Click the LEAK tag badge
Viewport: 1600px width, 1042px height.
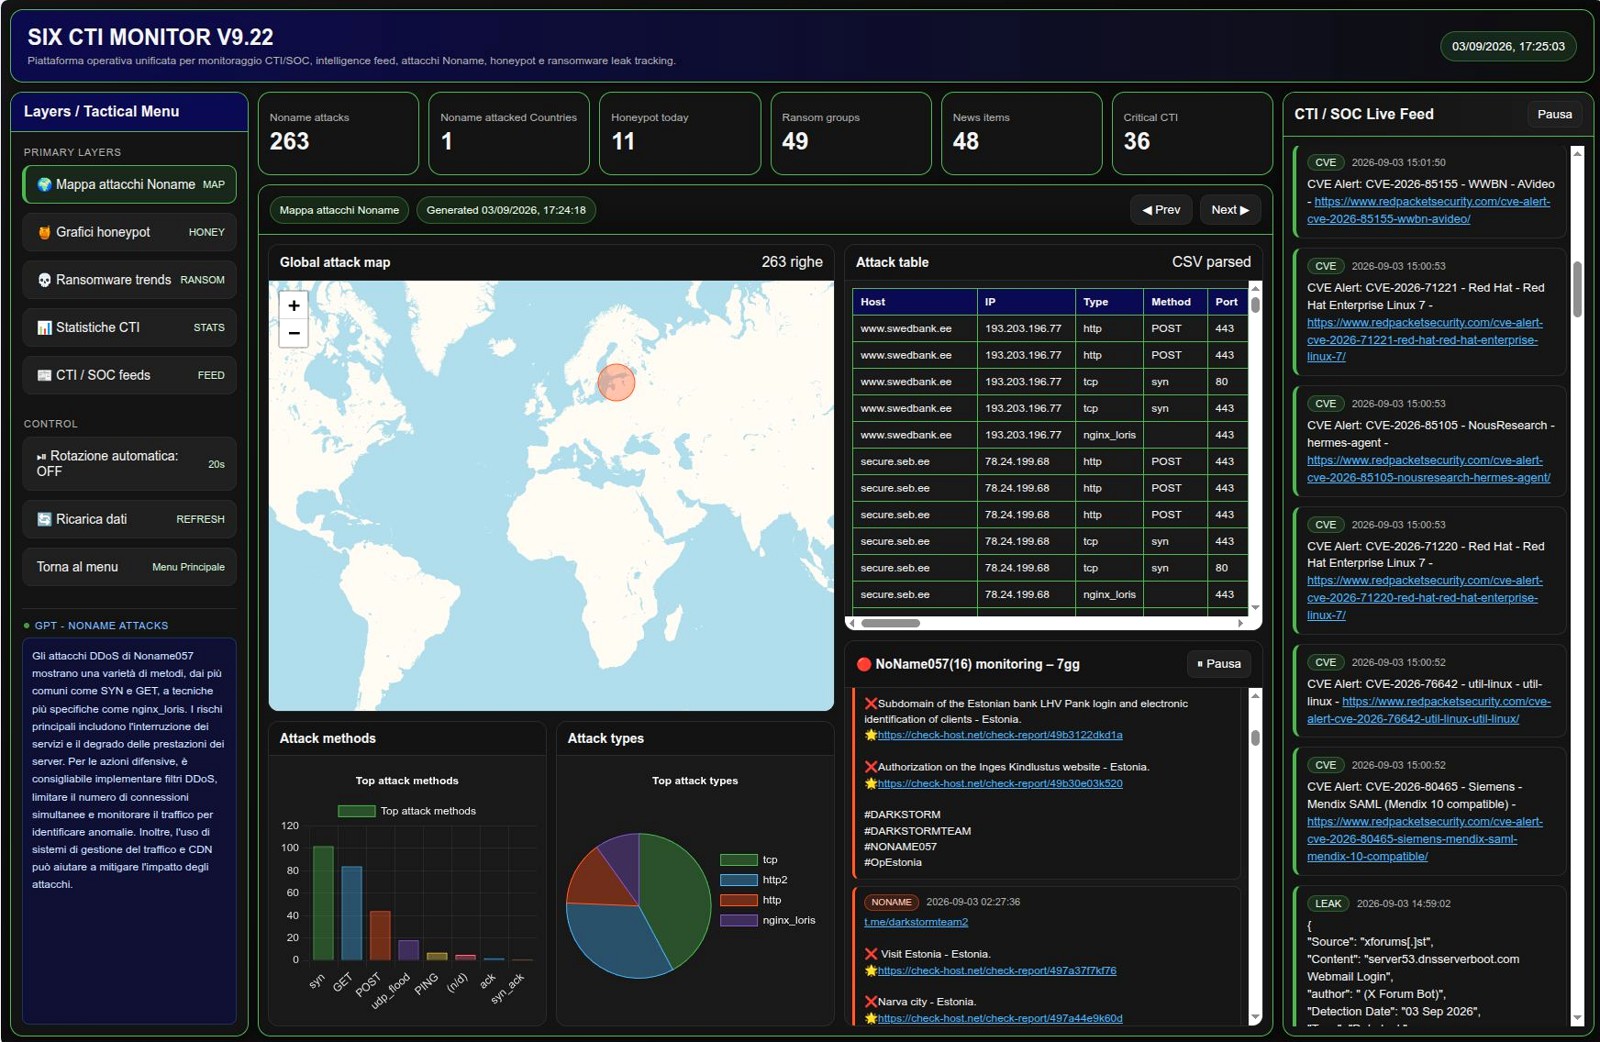1328,903
